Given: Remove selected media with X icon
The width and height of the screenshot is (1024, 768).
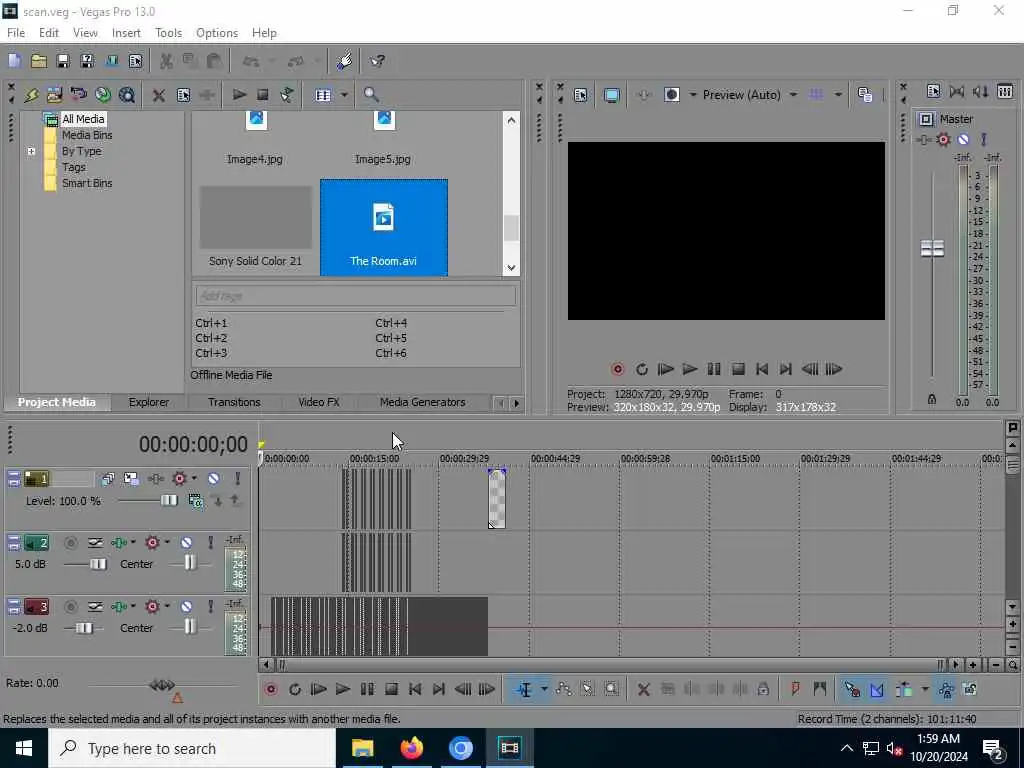Looking at the screenshot, I should [158, 95].
